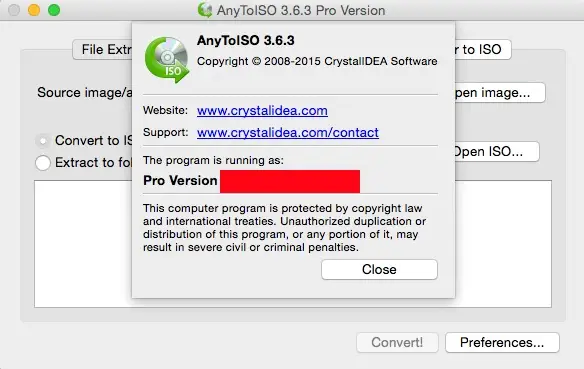Click the yellow minimize window button
Viewport: 584px width, 369px height.
coord(34,10)
